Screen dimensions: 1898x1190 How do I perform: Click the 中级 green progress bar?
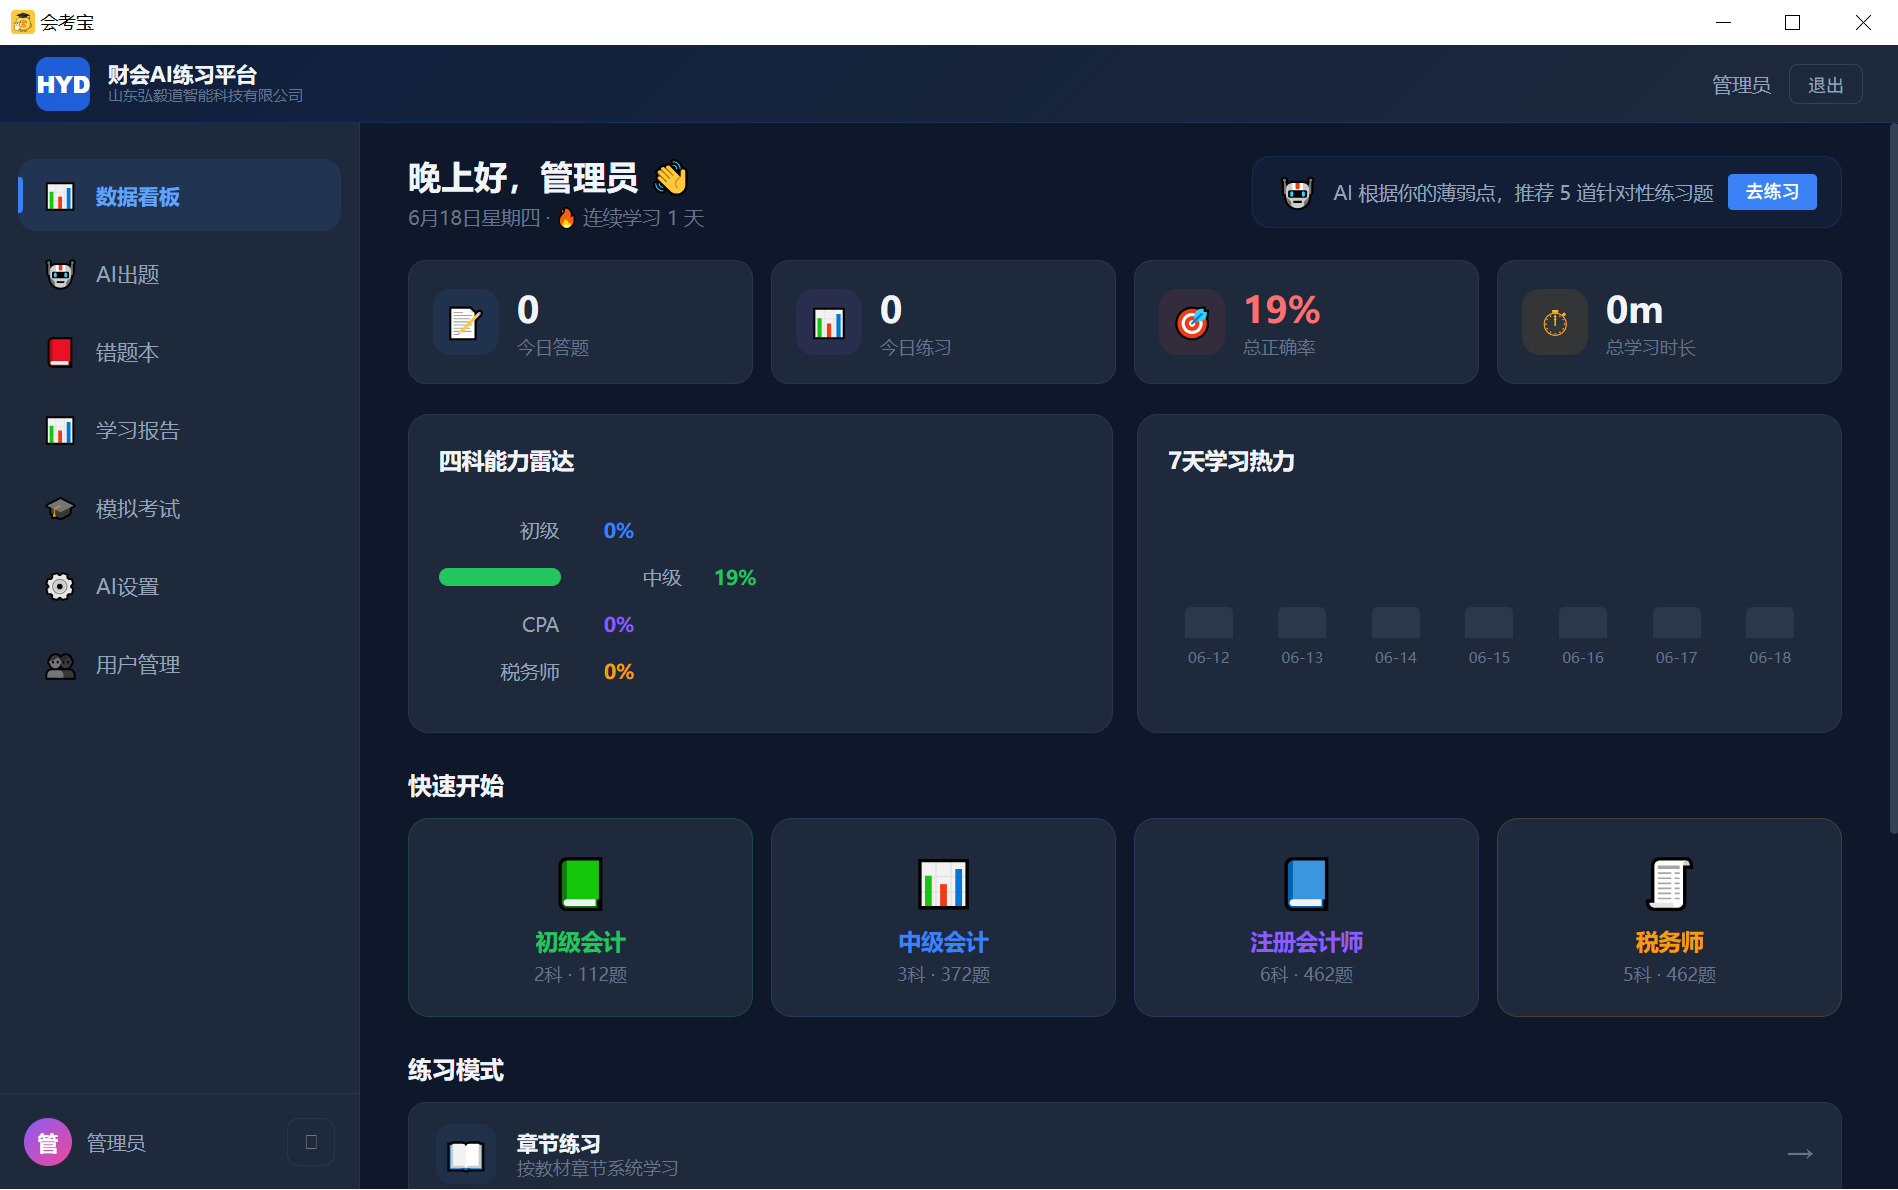[500, 577]
